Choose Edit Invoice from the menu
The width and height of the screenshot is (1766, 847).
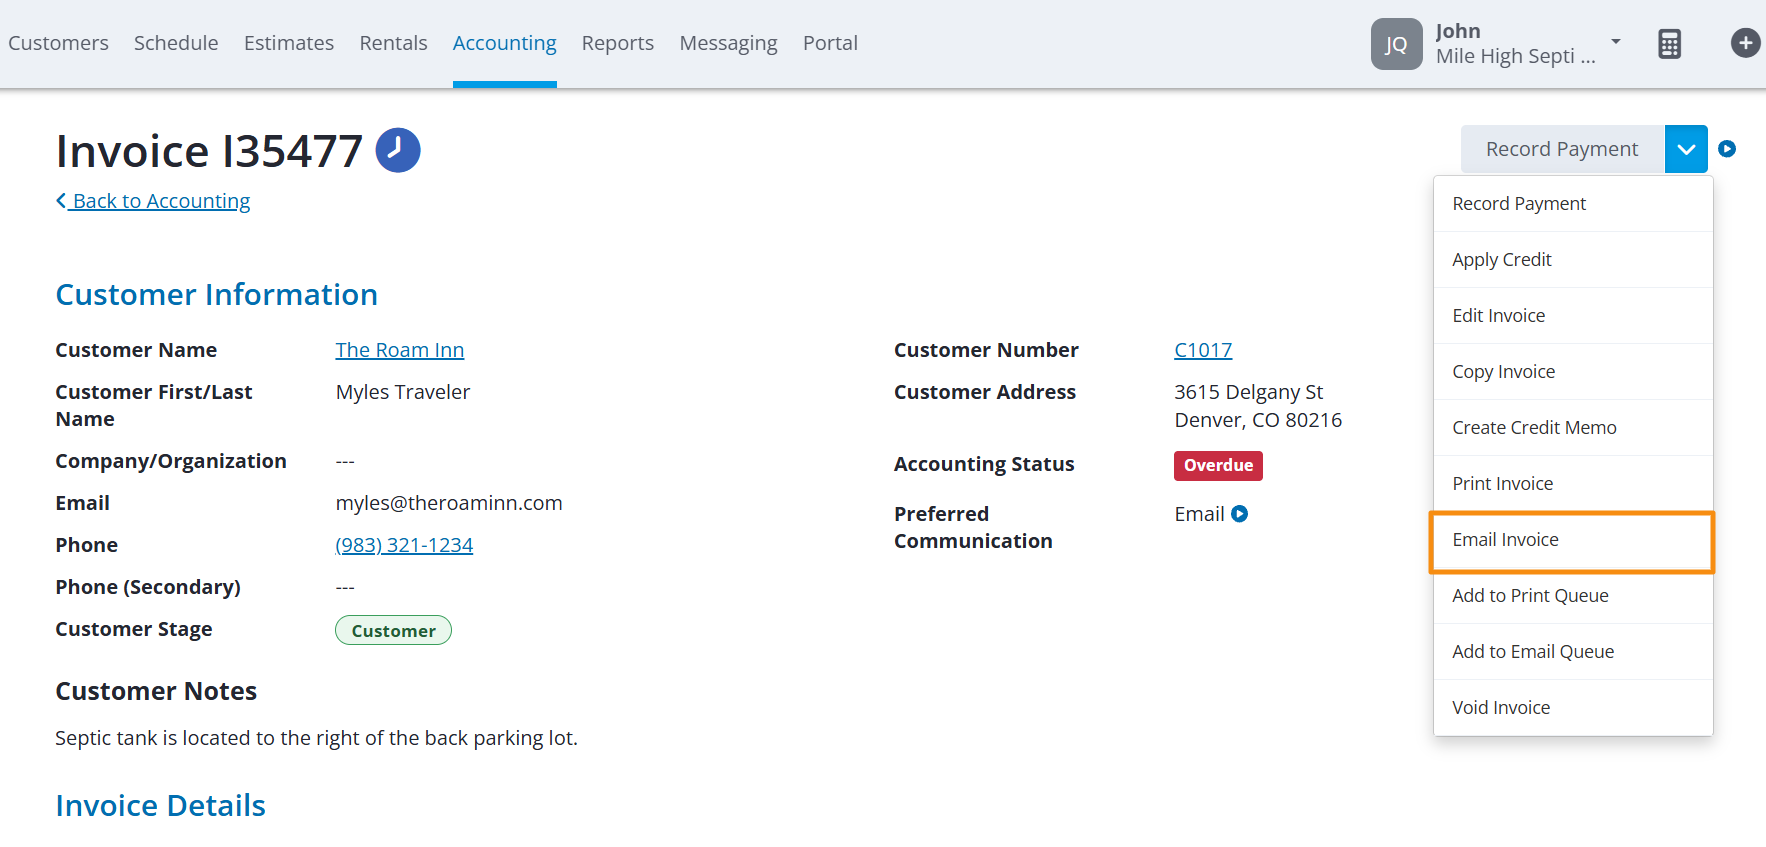1573,316
